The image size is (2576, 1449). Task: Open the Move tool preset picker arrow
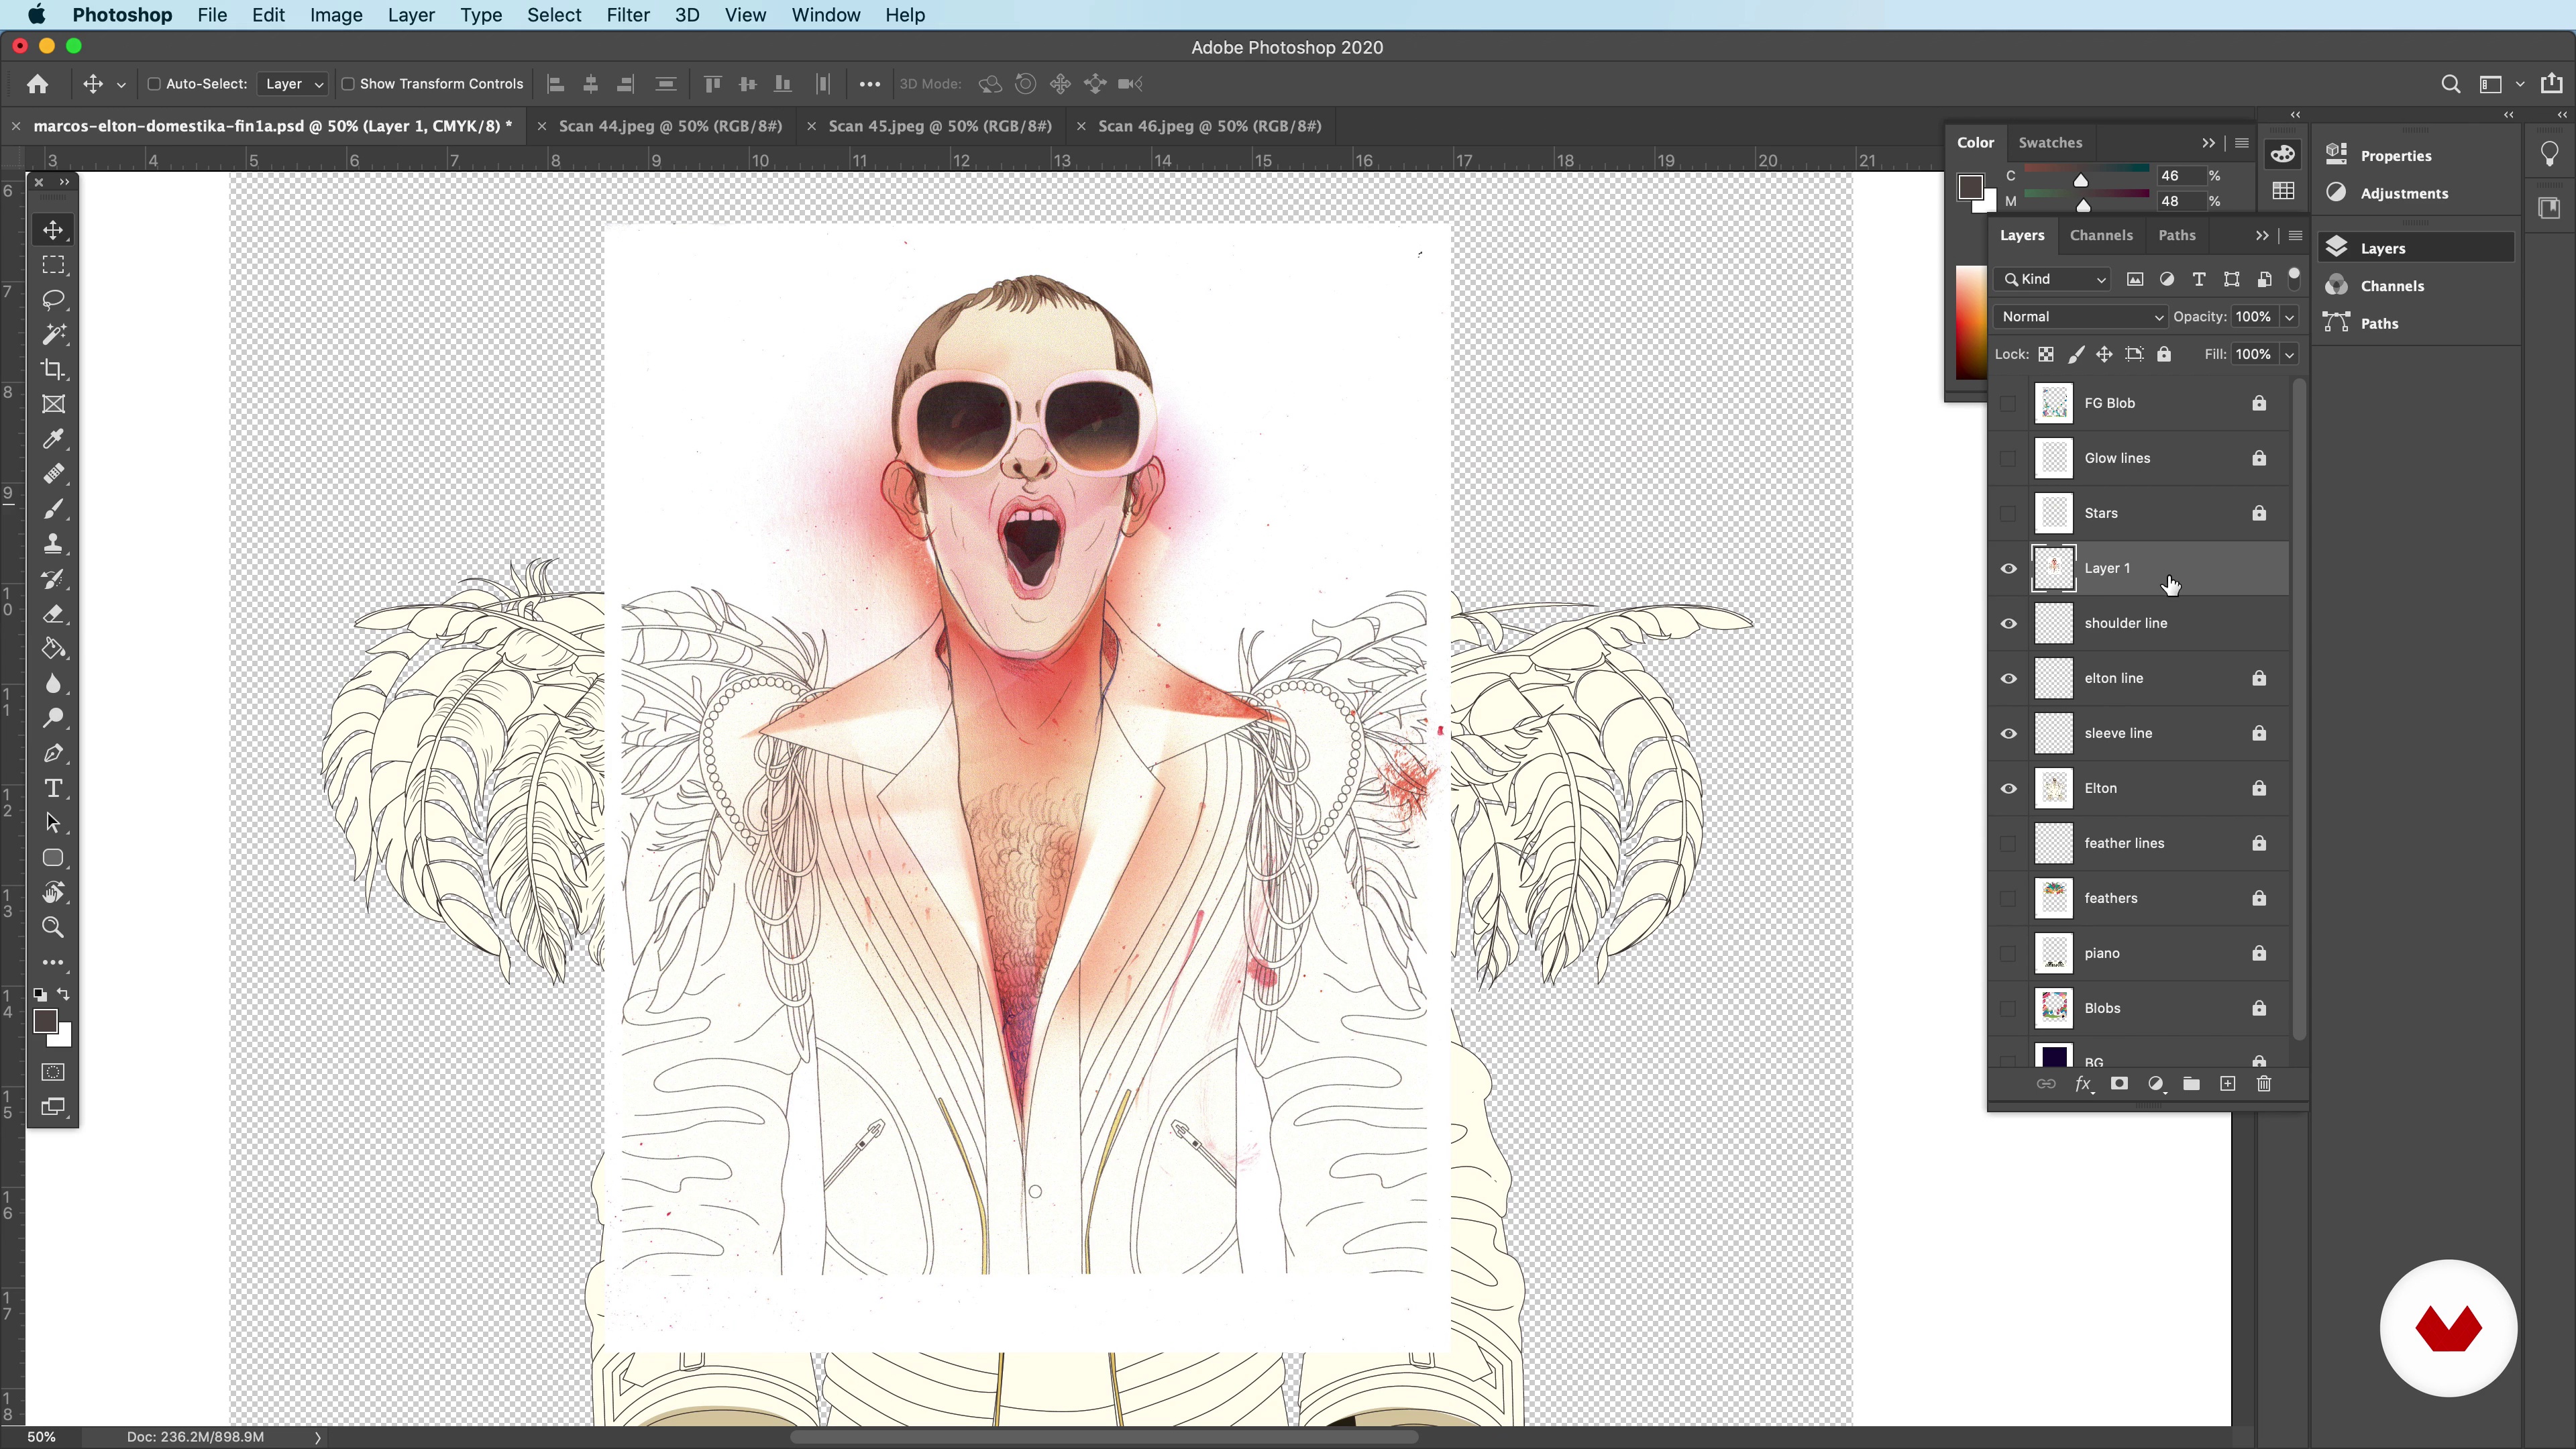click(x=121, y=85)
